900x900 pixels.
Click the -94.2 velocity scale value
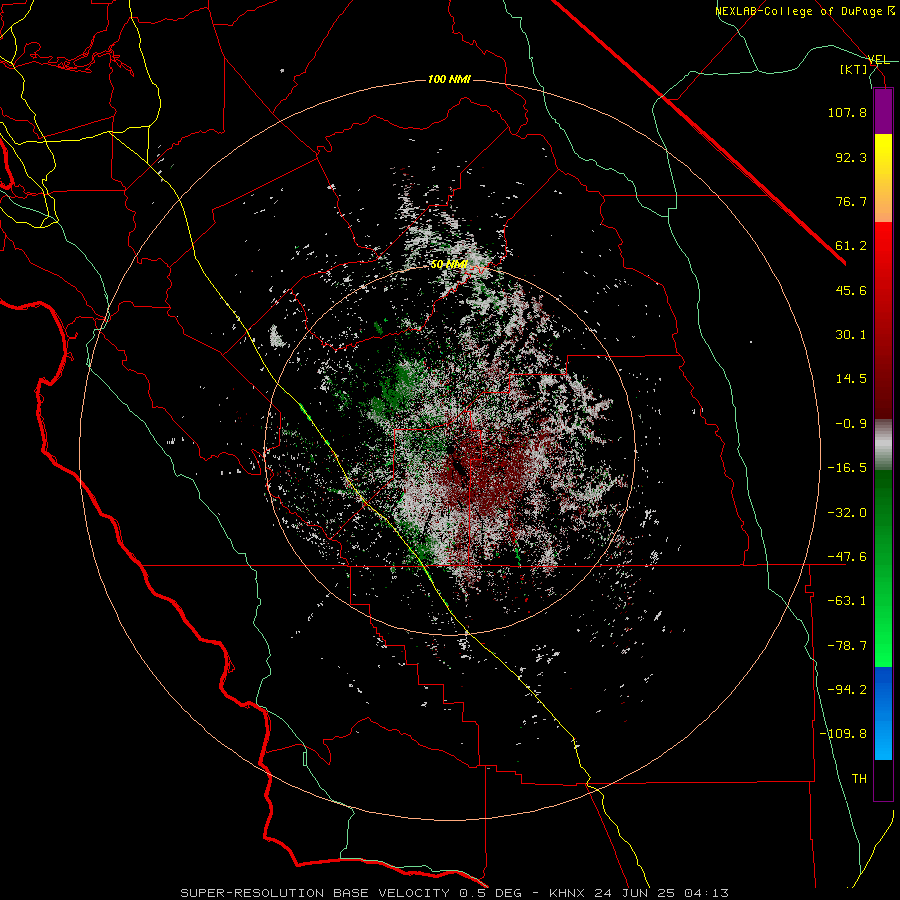(x=847, y=690)
